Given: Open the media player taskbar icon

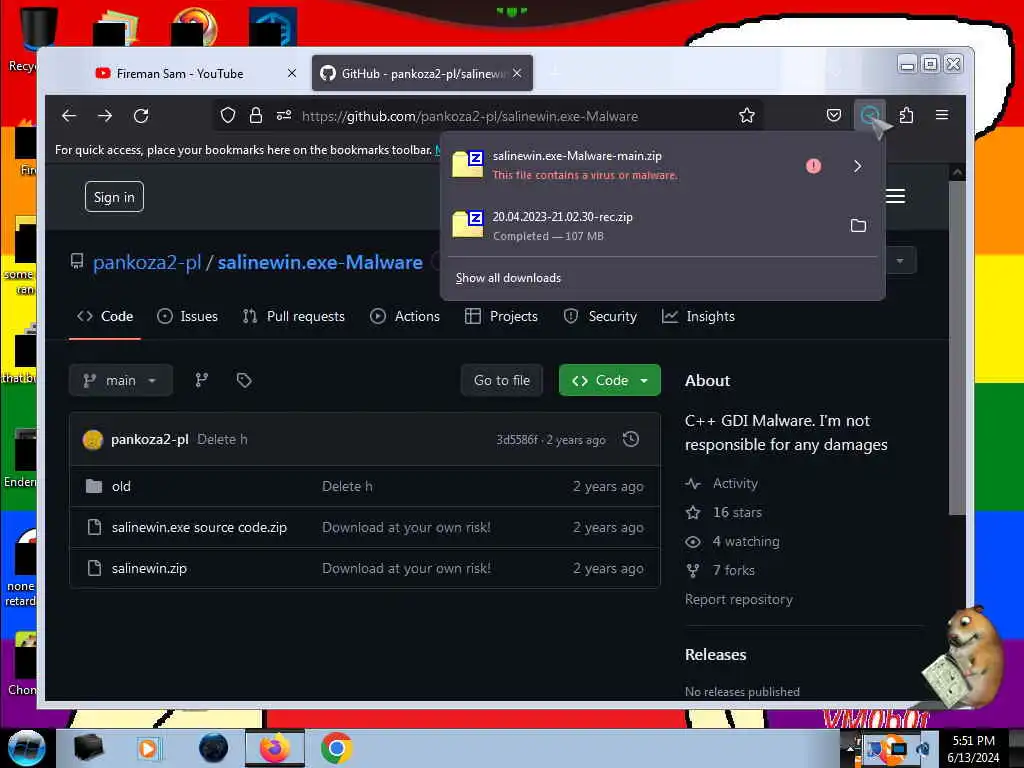Looking at the screenshot, I should [x=148, y=748].
